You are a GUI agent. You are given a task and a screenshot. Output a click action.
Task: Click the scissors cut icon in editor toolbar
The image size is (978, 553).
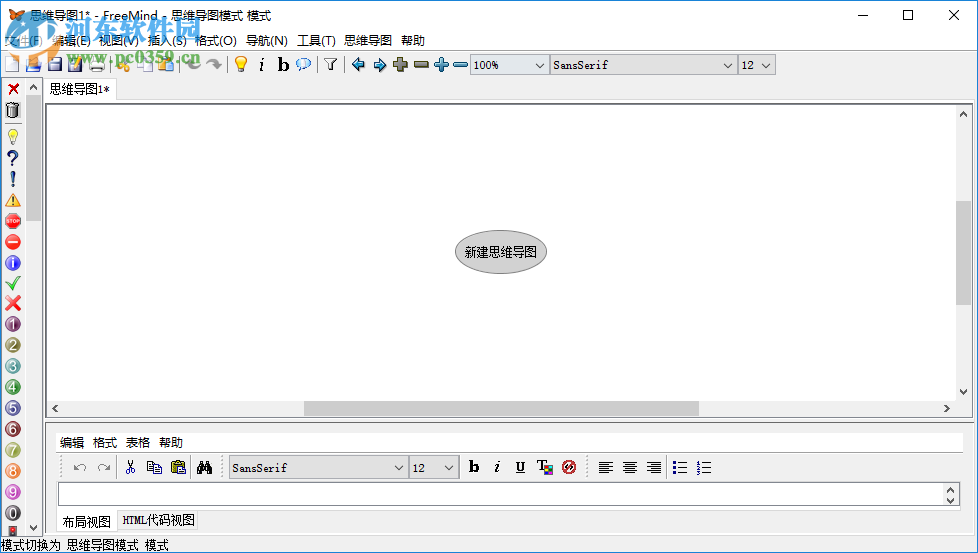[x=130, y=467]
